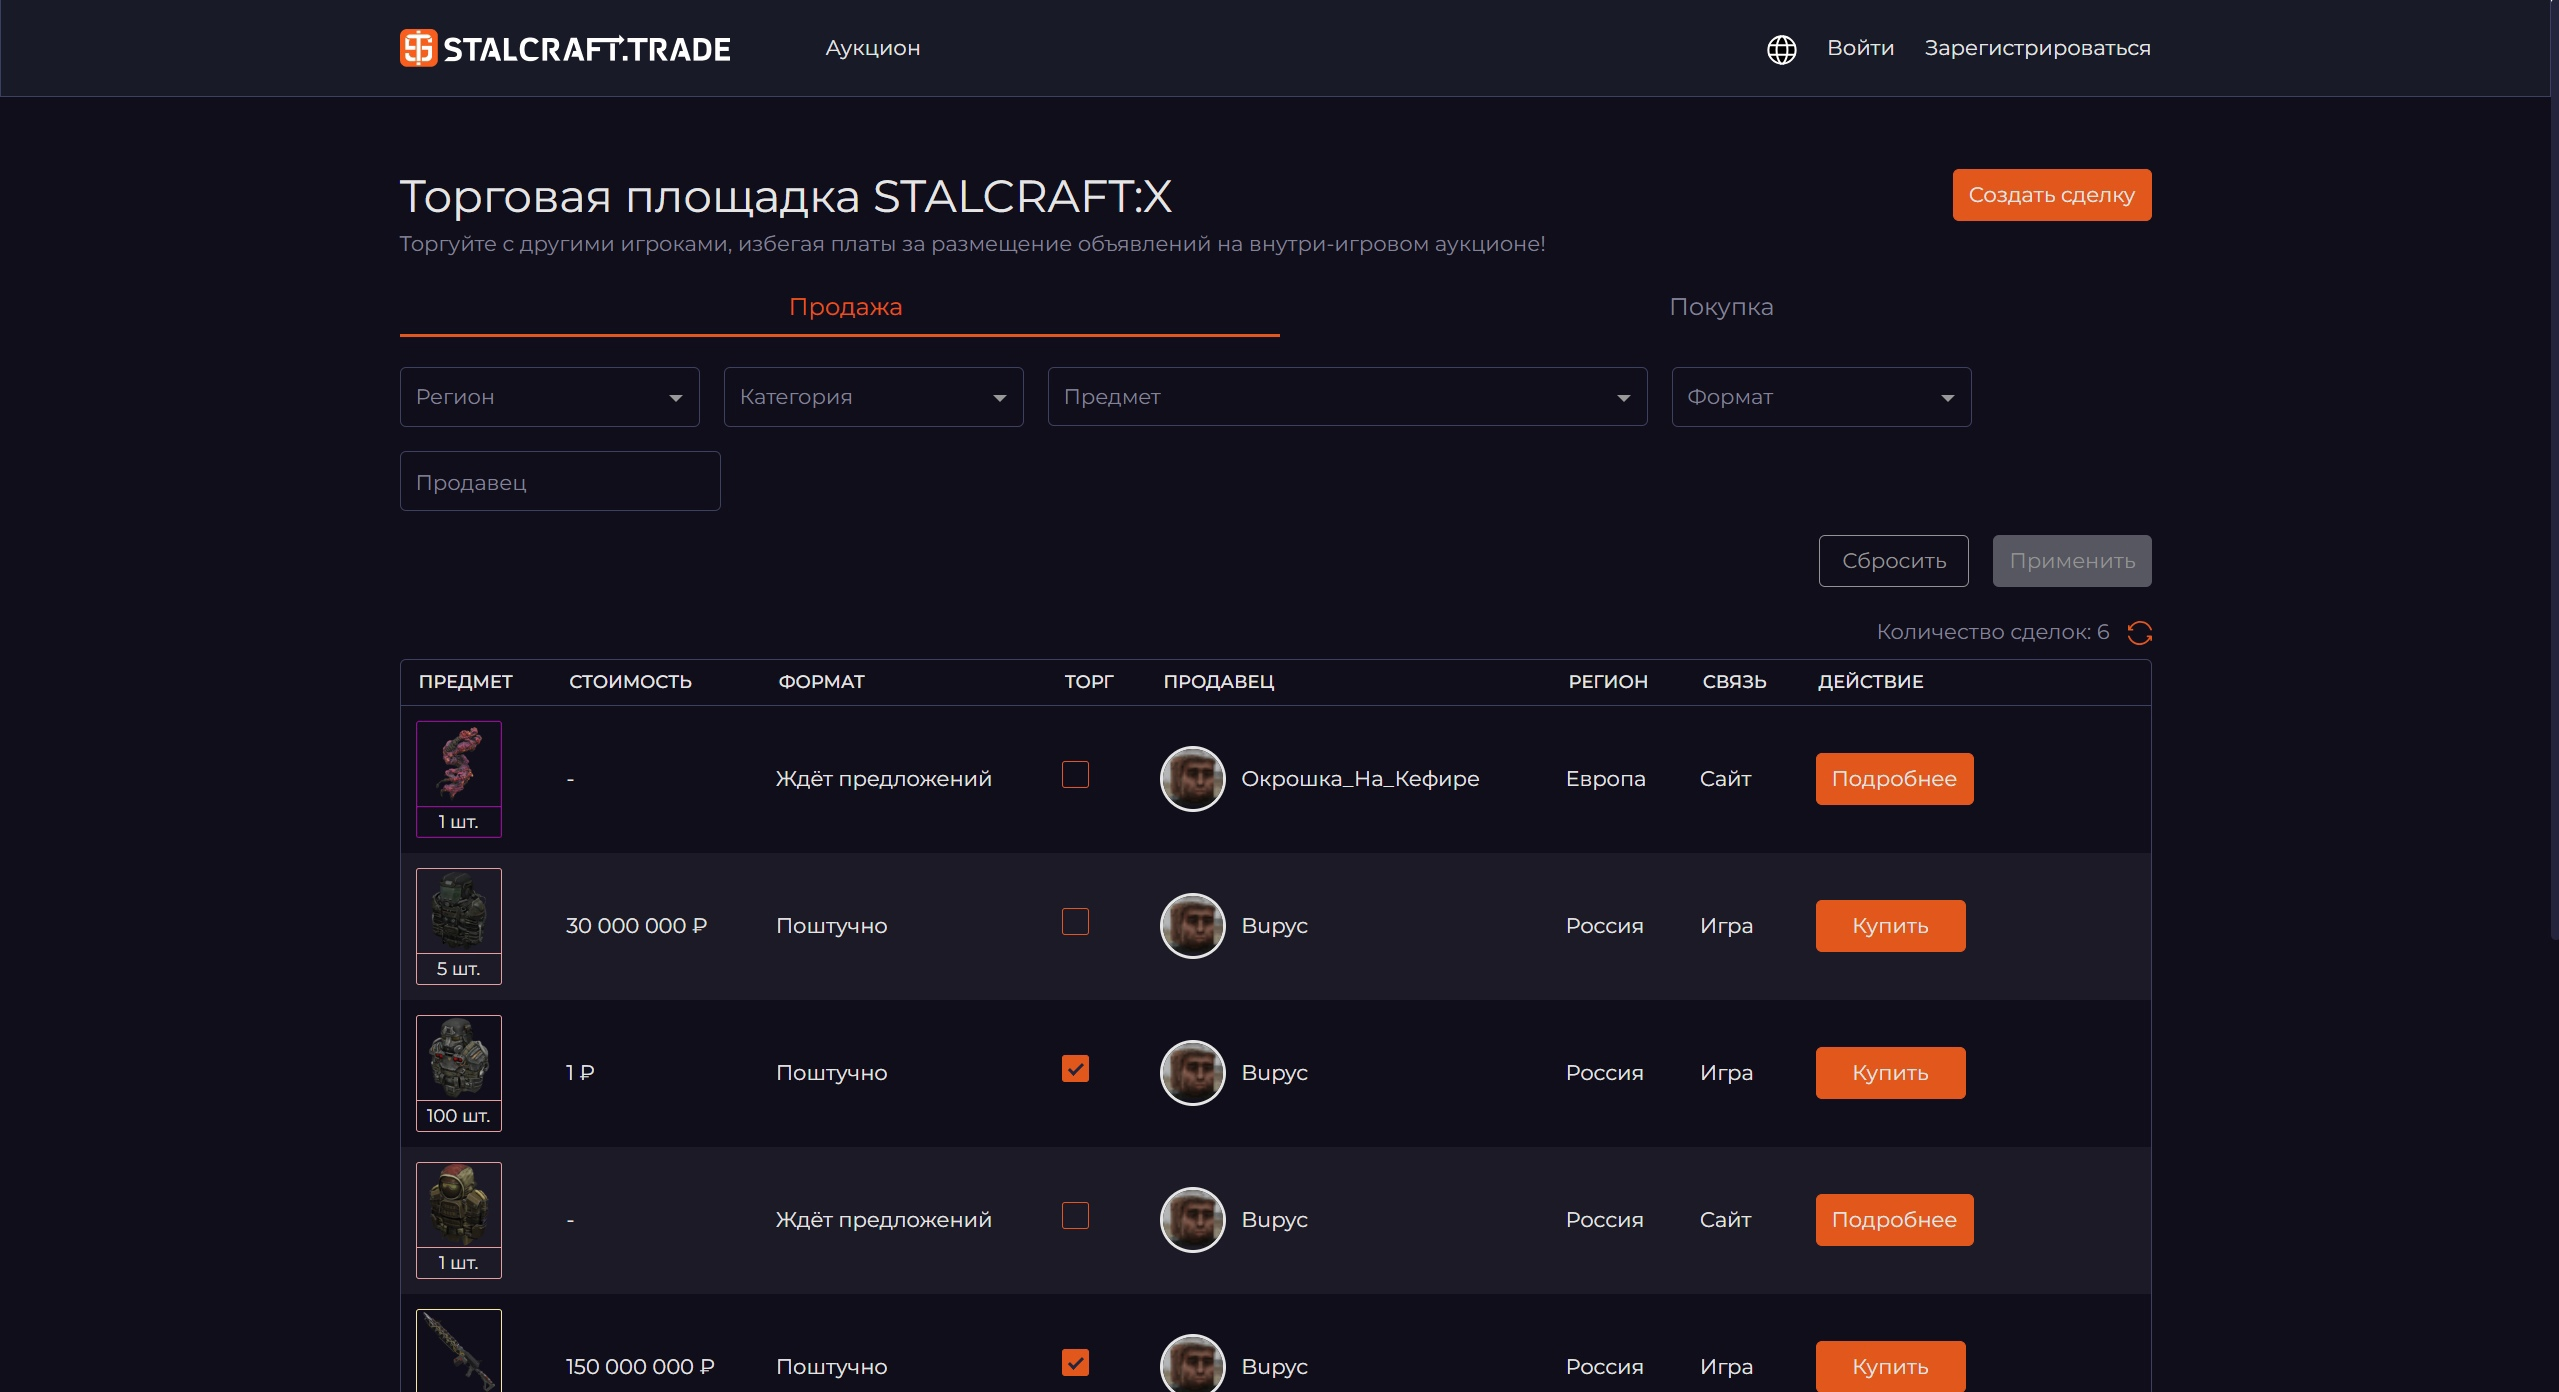This screenshot has width=2559, height=1392.
Task: Click Купить for the 150 000 000 ₽ deal
Action: (x=1890, y=1366)
